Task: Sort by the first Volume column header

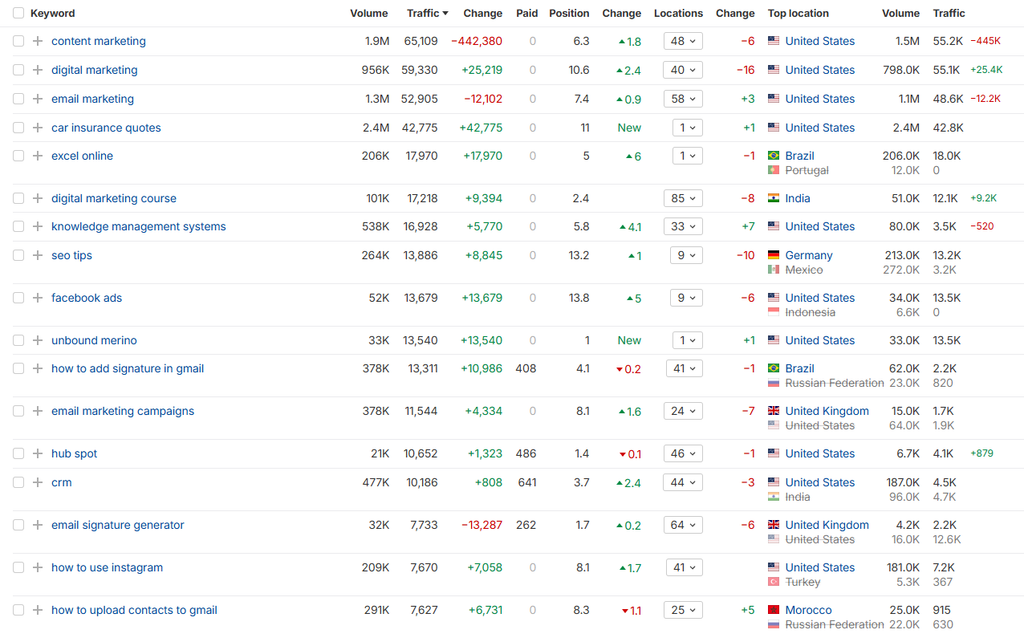Action: (x=368, y=13)
